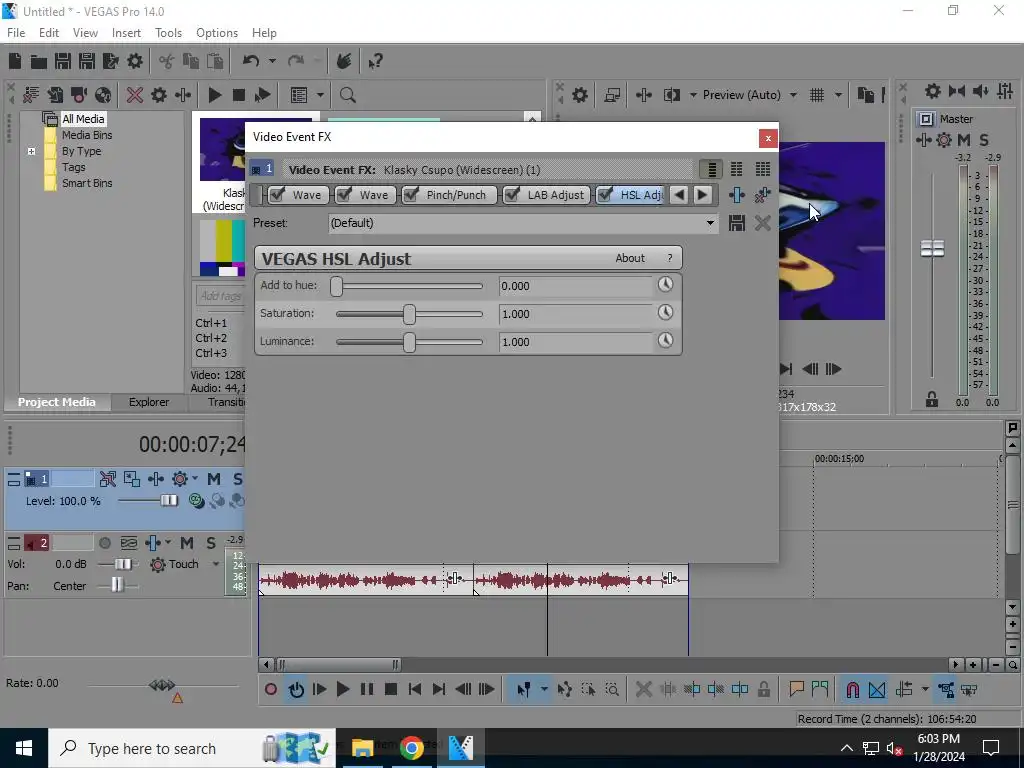
Task: Solo audio track 2 with S button
Action: 211,543
